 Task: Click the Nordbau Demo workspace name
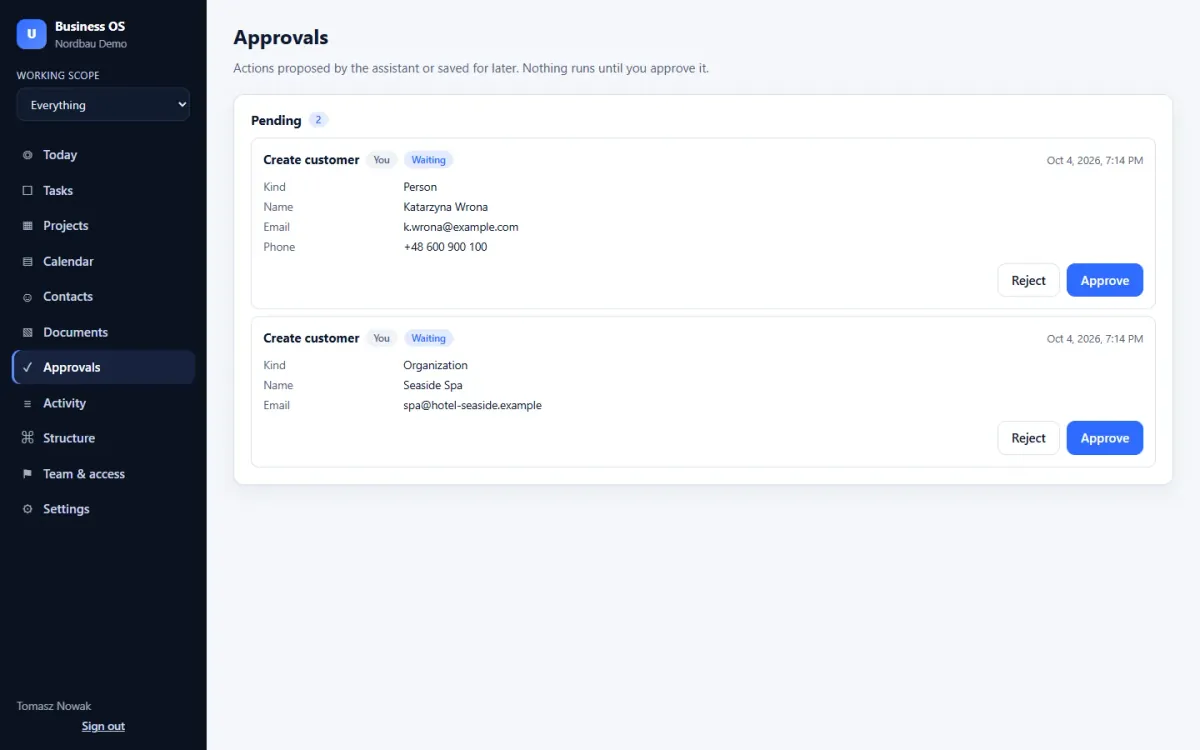click(91, 44)
